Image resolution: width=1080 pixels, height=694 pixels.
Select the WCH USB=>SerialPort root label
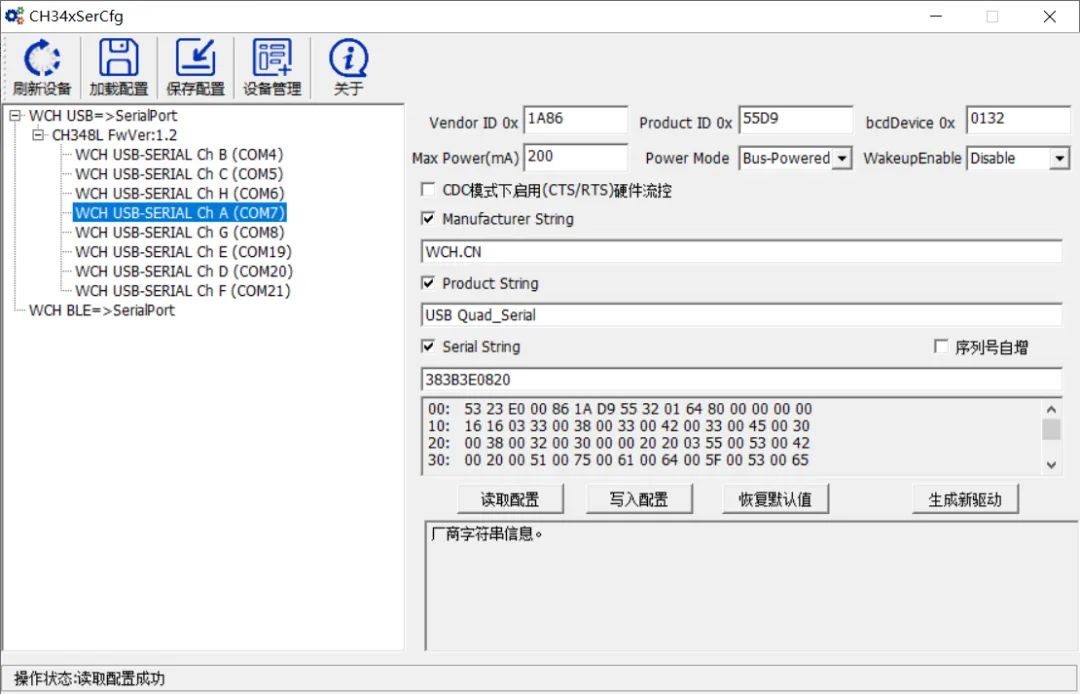[103, 116]
